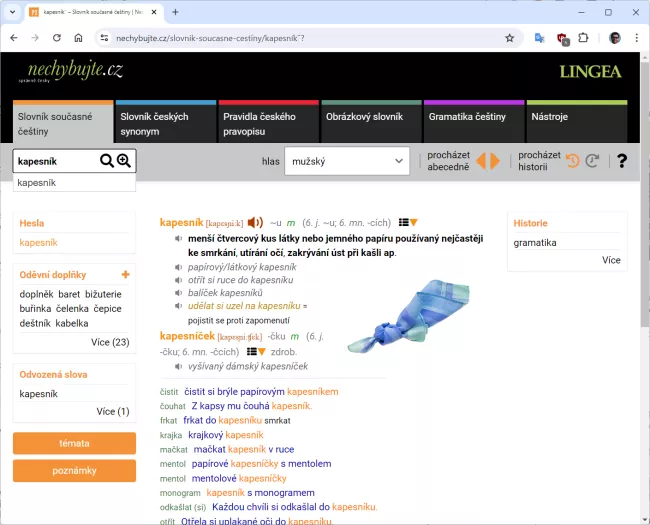
Task: Expand declension table for kapesník
Action: pyautogui.click(x=407, y=222)
